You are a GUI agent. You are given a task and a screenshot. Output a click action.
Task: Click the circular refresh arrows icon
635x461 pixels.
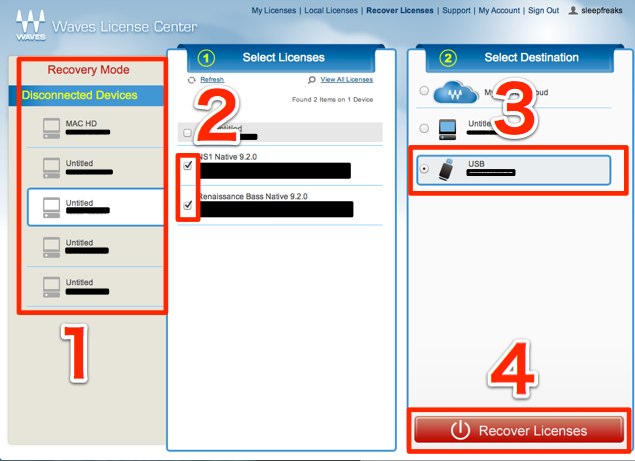[x=192, y=80]
